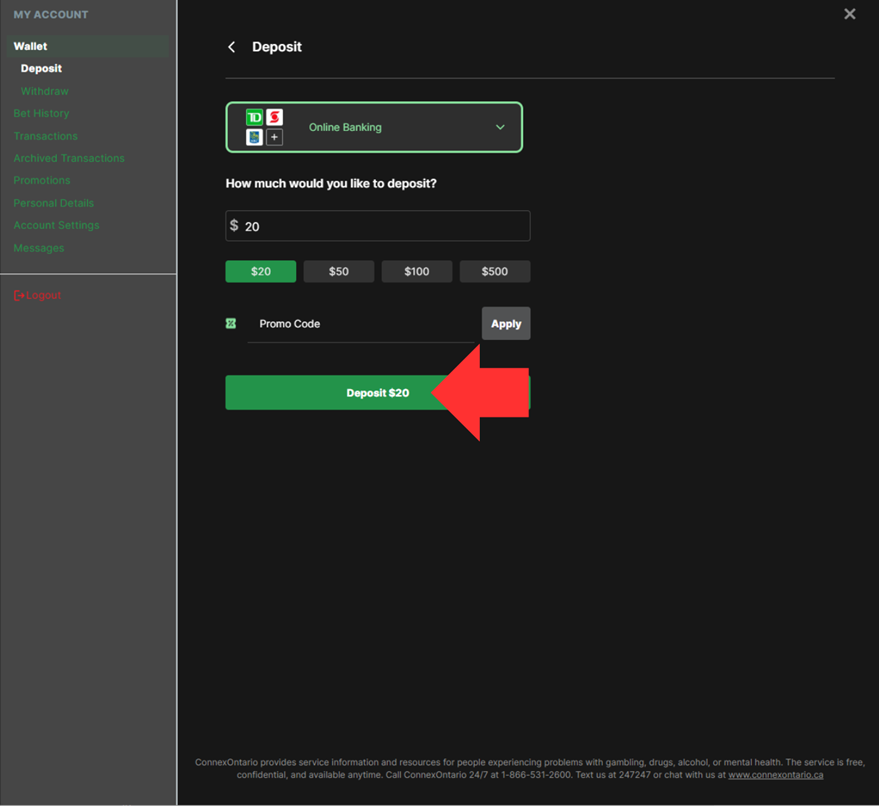Click the TD bank logo icon
879x806 pixels.
[x=254, y=118]
